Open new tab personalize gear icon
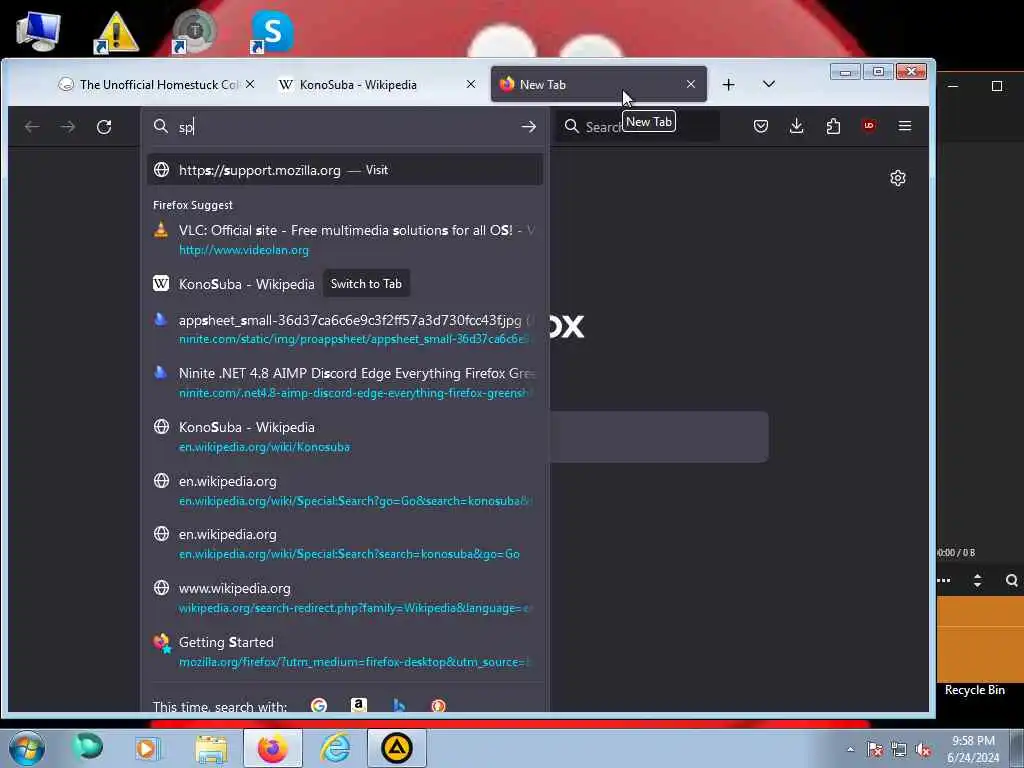The height and width of the screenshot is (768, 1024). [898, 178]
